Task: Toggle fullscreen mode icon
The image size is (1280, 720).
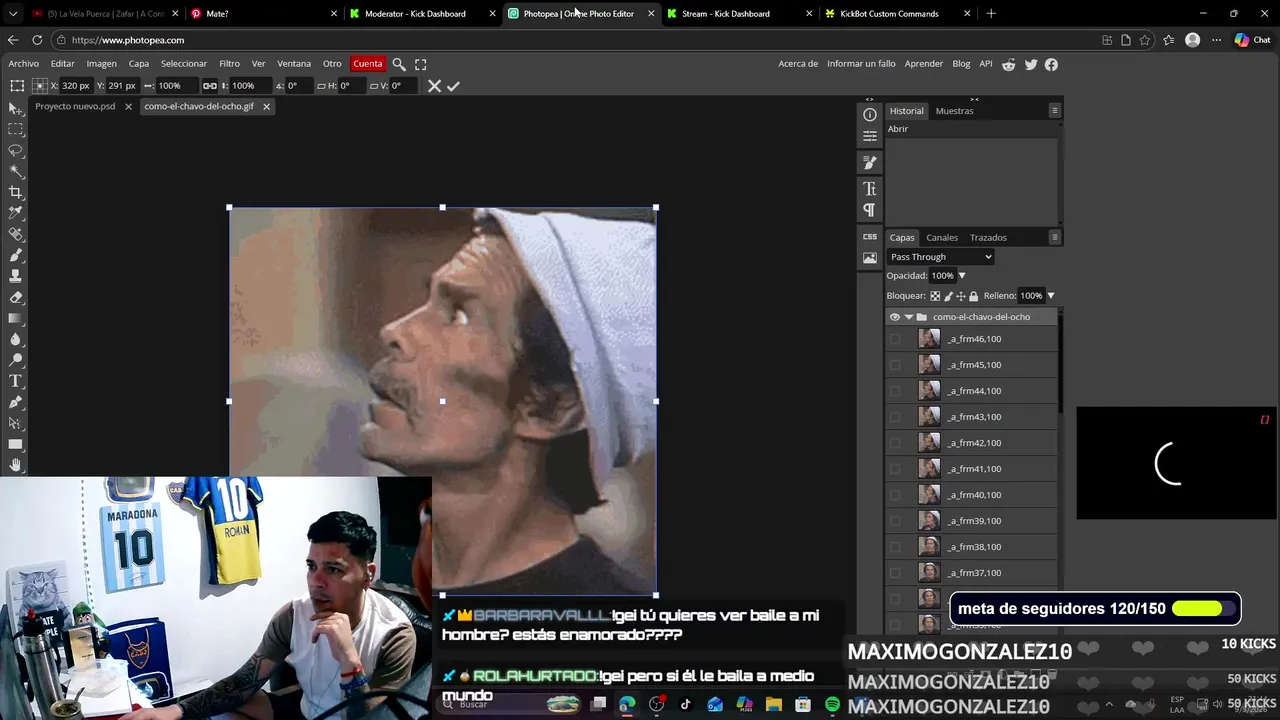Action: [x=421, y=64]
